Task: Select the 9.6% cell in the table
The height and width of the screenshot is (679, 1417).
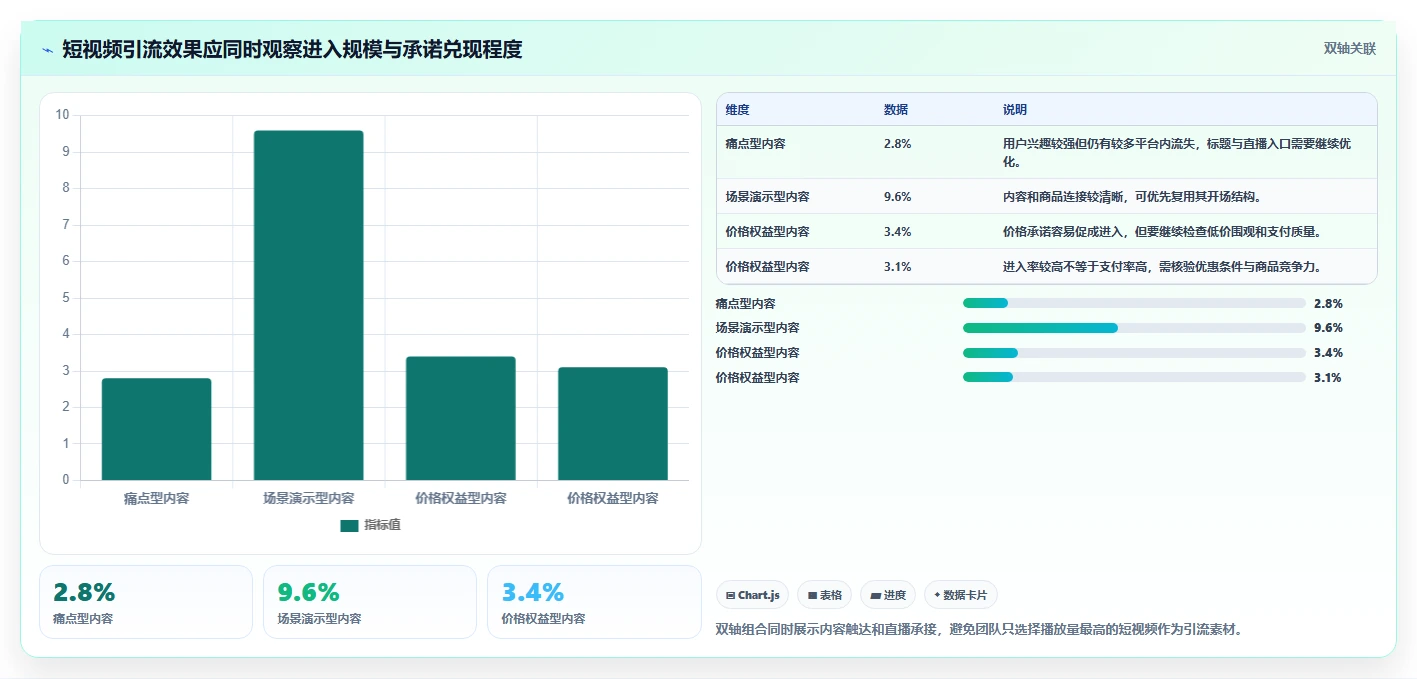Action: point(897,197)
